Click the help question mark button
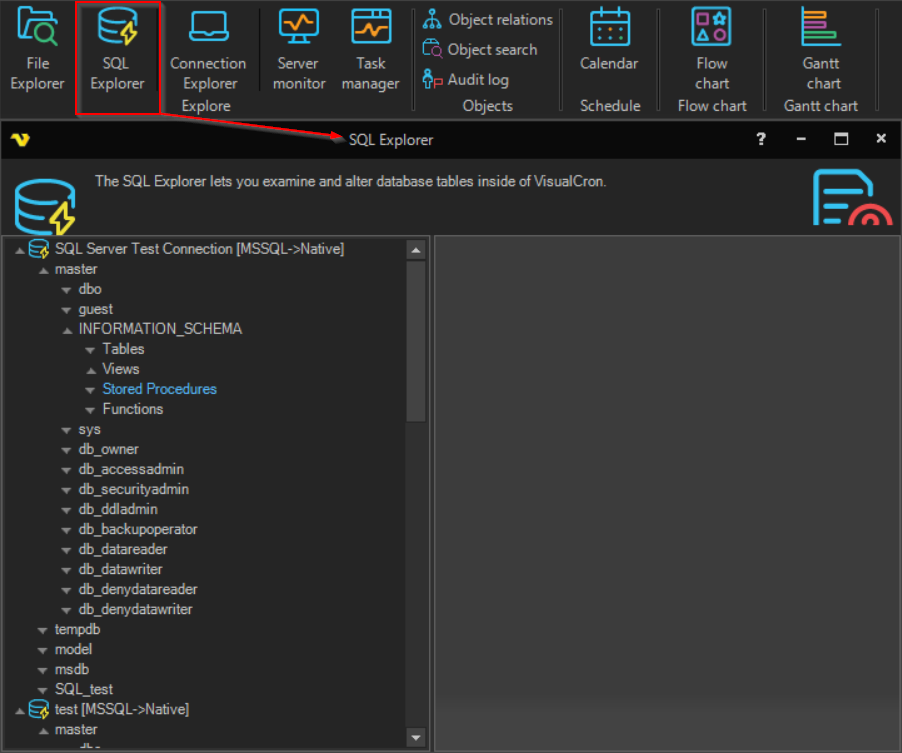 coord(761,139)
